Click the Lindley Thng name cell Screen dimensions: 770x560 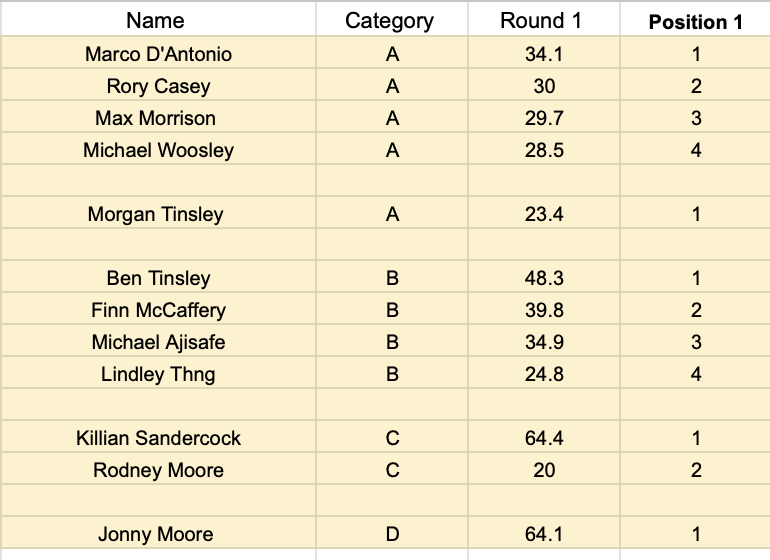point(158,372)
